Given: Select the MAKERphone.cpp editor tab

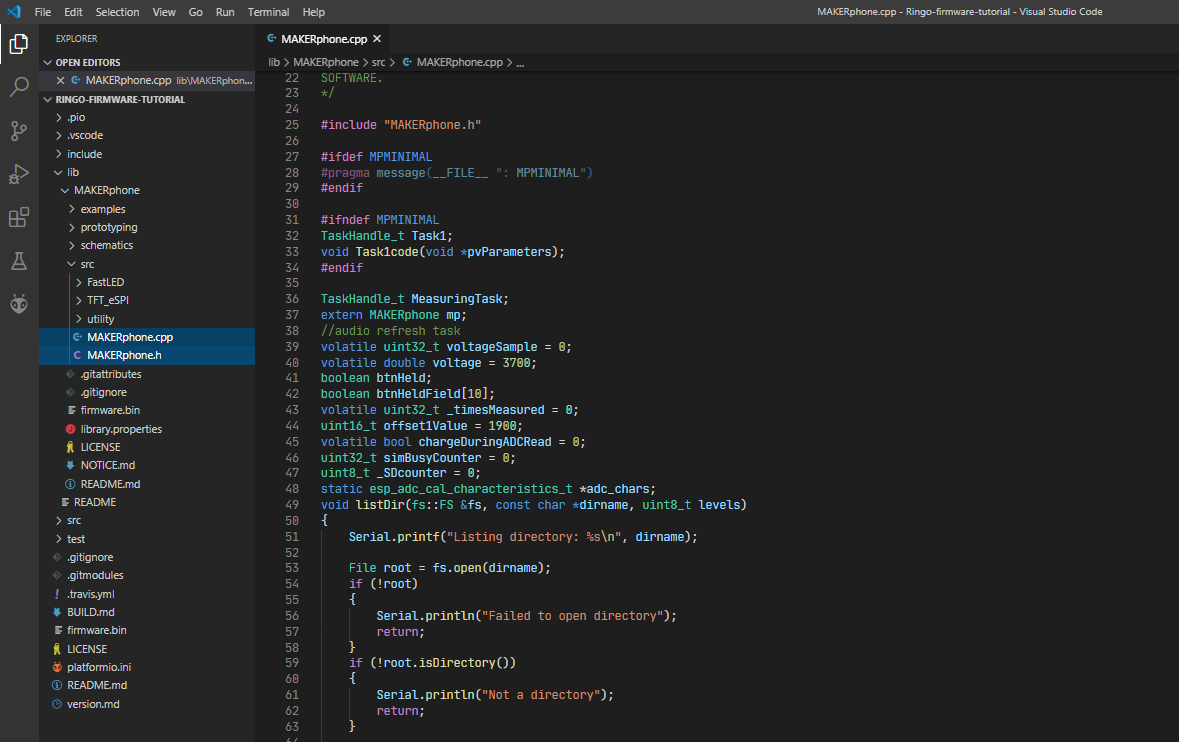Looking at the screenshot, I should (x=324, y=39).
